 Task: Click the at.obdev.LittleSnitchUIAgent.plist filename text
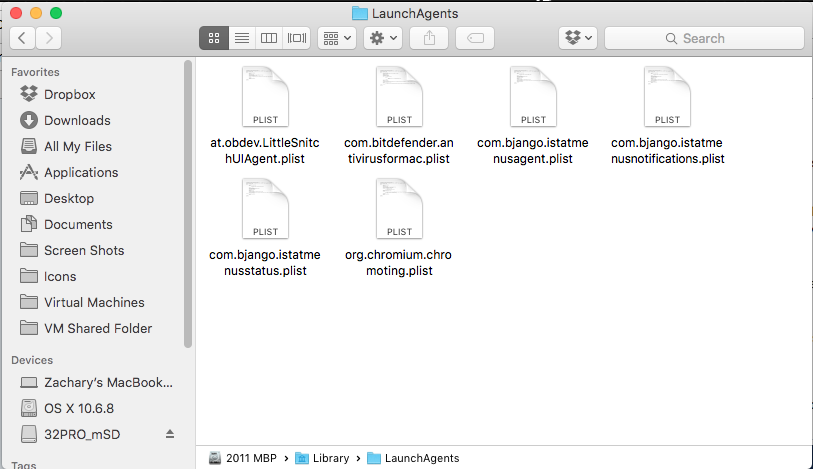[265, 150]
